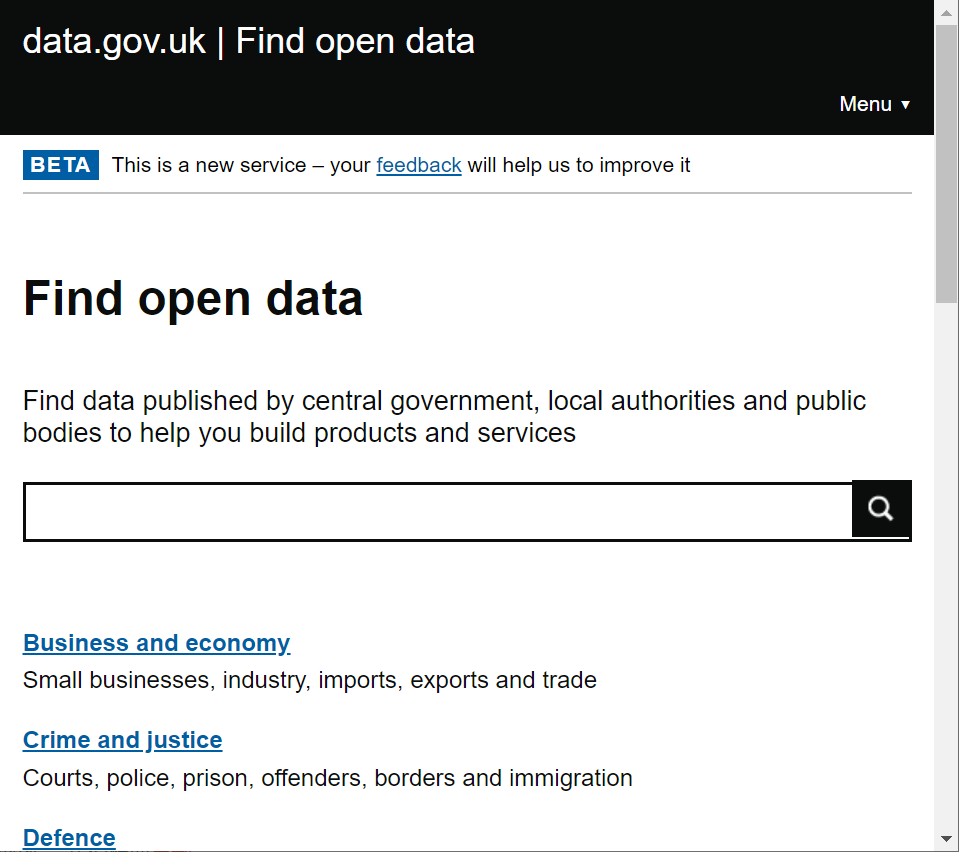Click the magnifying glass search button
The height and width of the screenshot is (852, 959).
click(x=881, y=508)
